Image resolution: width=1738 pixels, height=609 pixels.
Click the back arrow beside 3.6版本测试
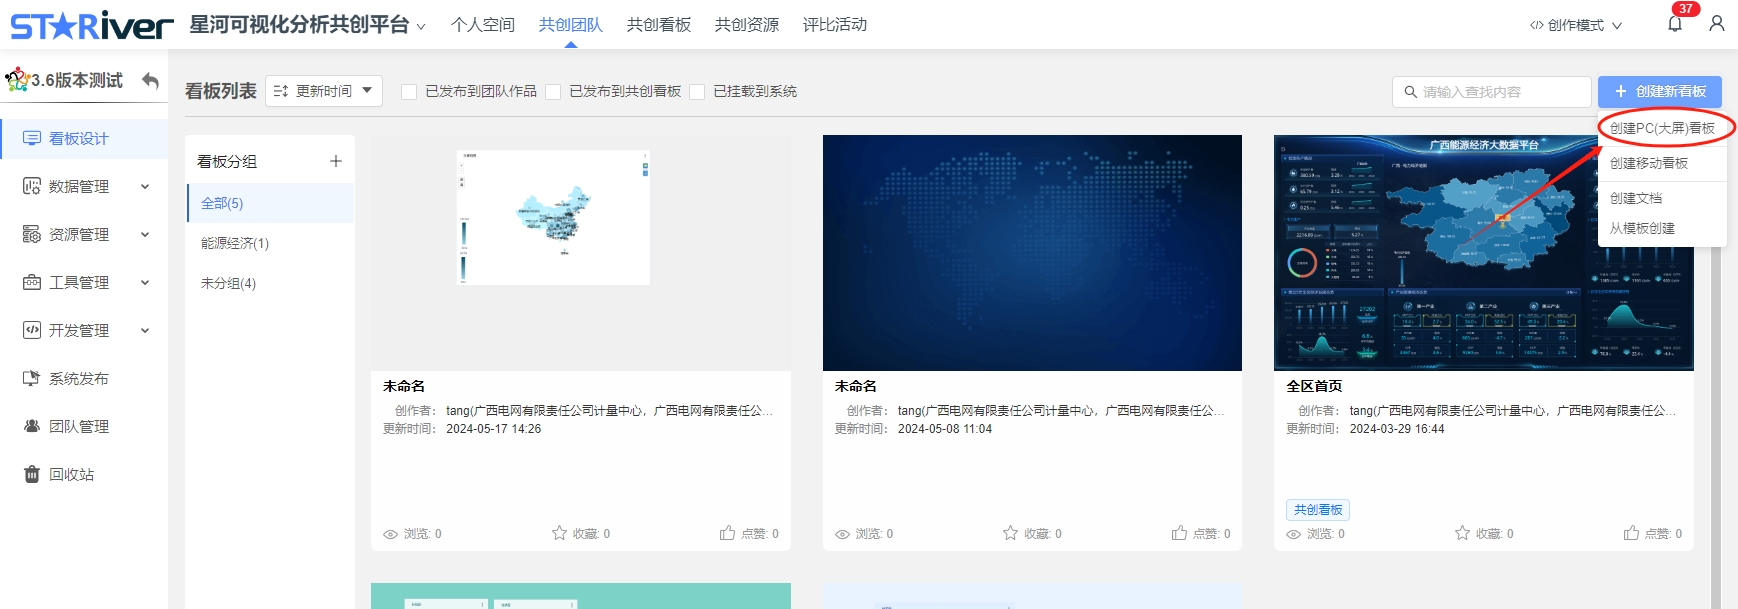151,80
